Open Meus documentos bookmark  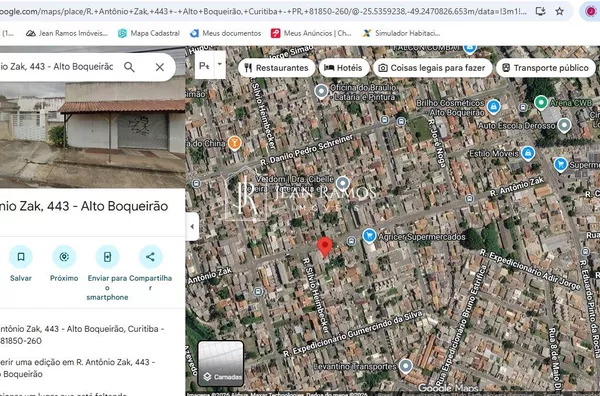226,33
